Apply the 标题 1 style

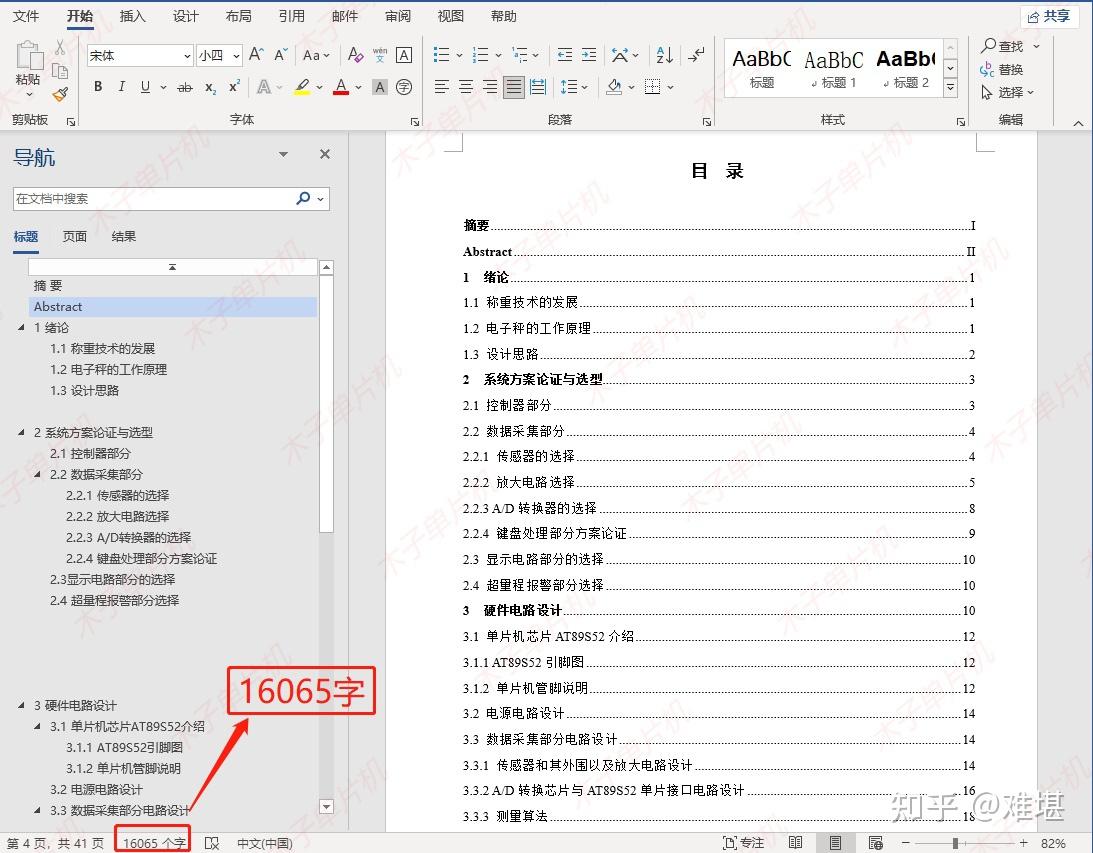pyautogui.click(x=834, y=68)
